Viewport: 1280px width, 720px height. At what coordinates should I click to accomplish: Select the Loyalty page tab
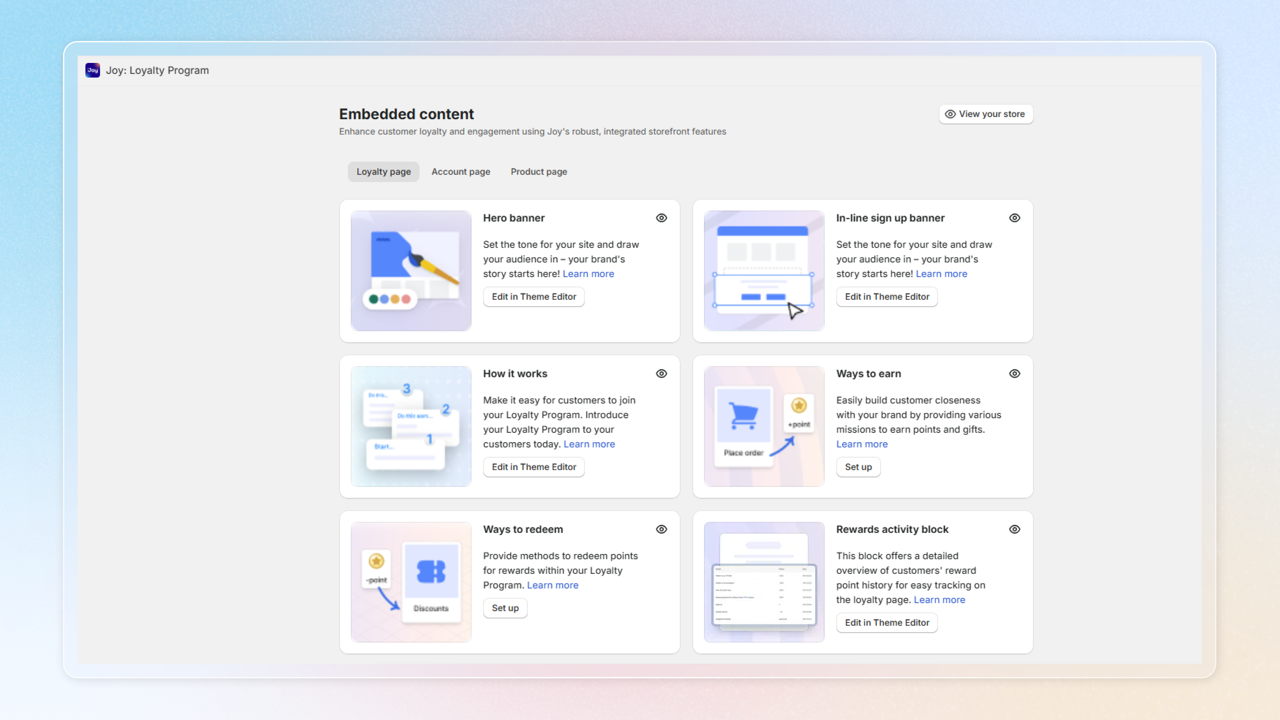tap(384, 172)
